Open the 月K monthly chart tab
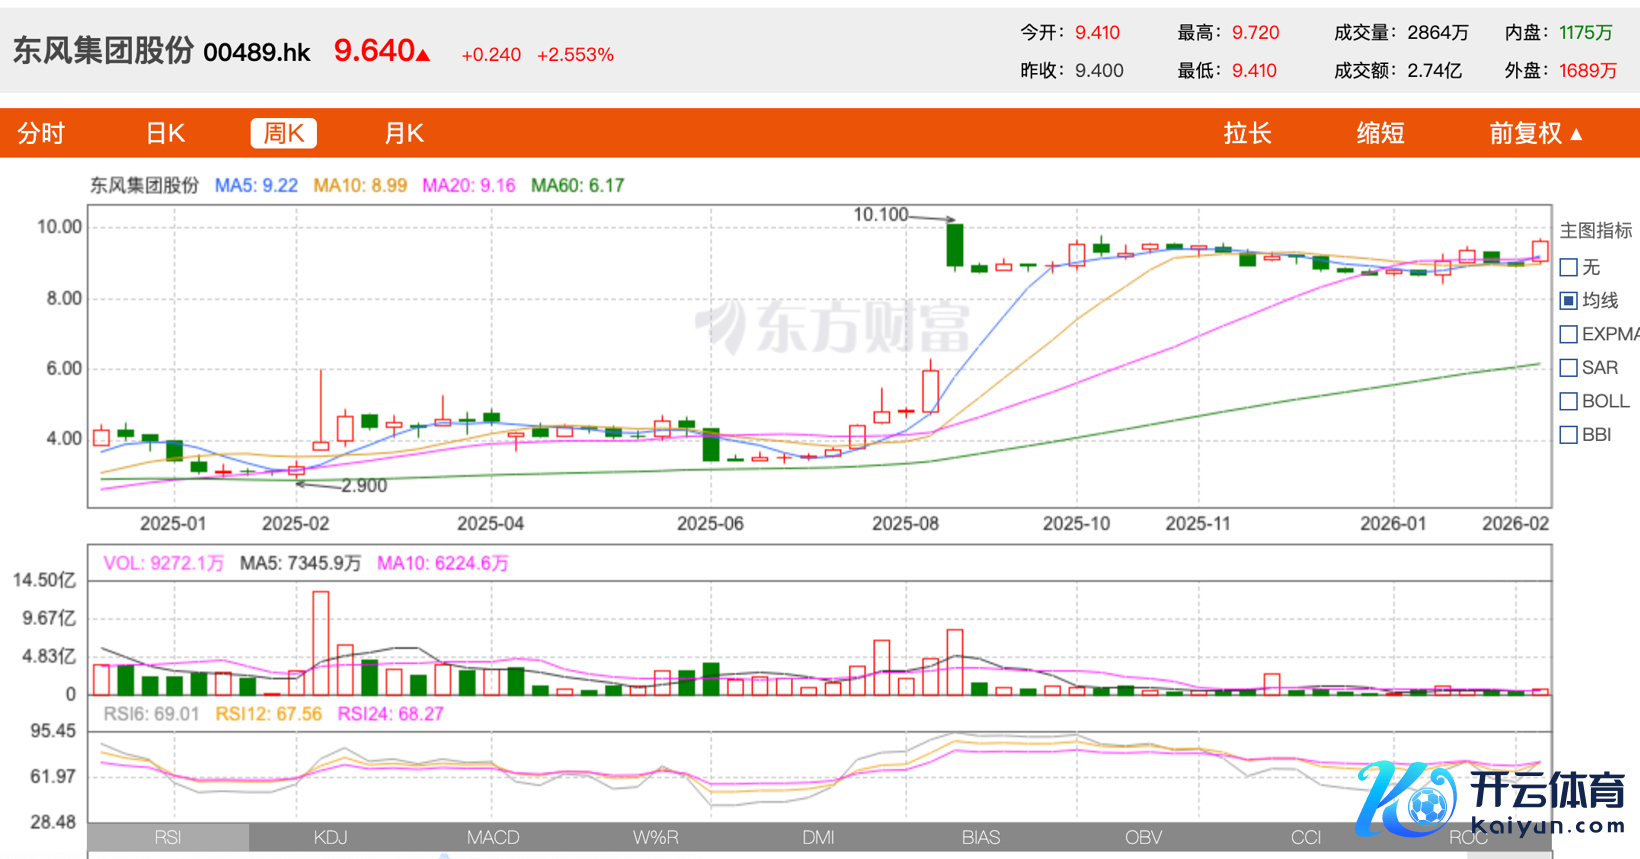Image resolution: width=1640 pixels, height=859 pixels. tap(404, 133)
